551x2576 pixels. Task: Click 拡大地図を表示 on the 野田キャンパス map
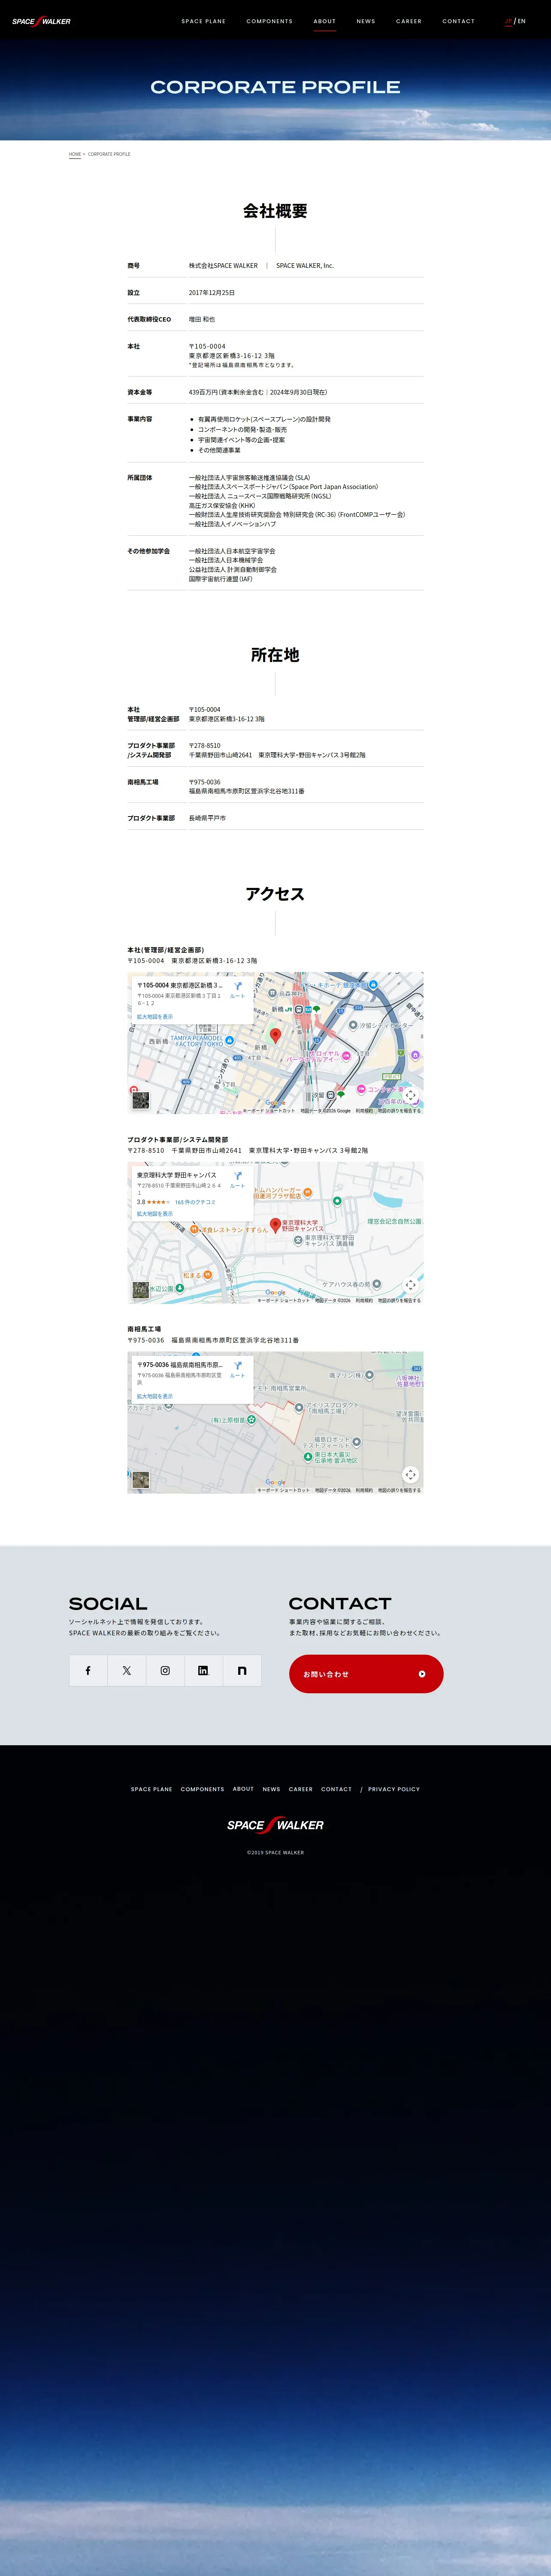155,1214
